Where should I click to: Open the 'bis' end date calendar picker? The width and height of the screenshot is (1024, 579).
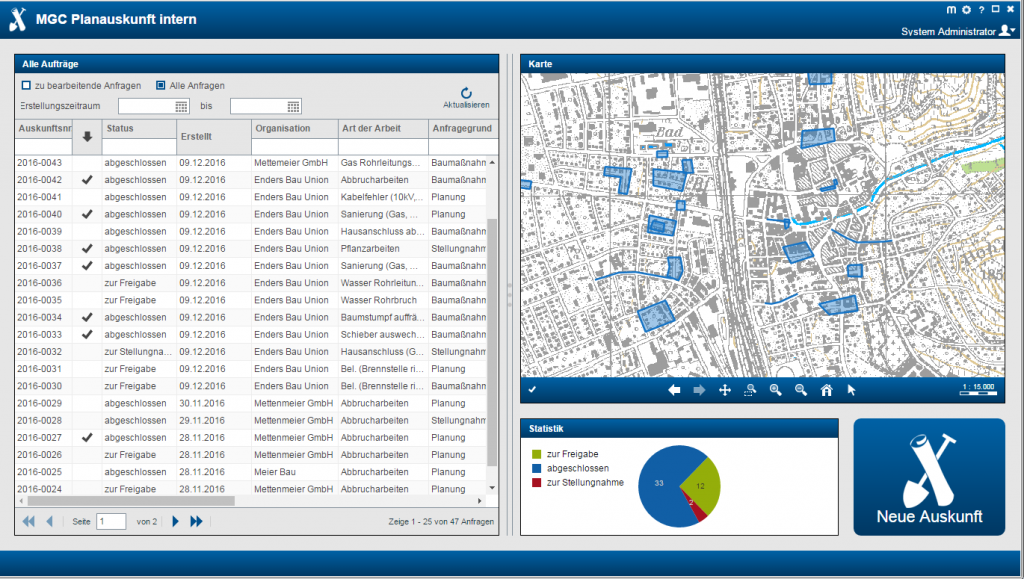pyautogui.click(x=293, y=106)
